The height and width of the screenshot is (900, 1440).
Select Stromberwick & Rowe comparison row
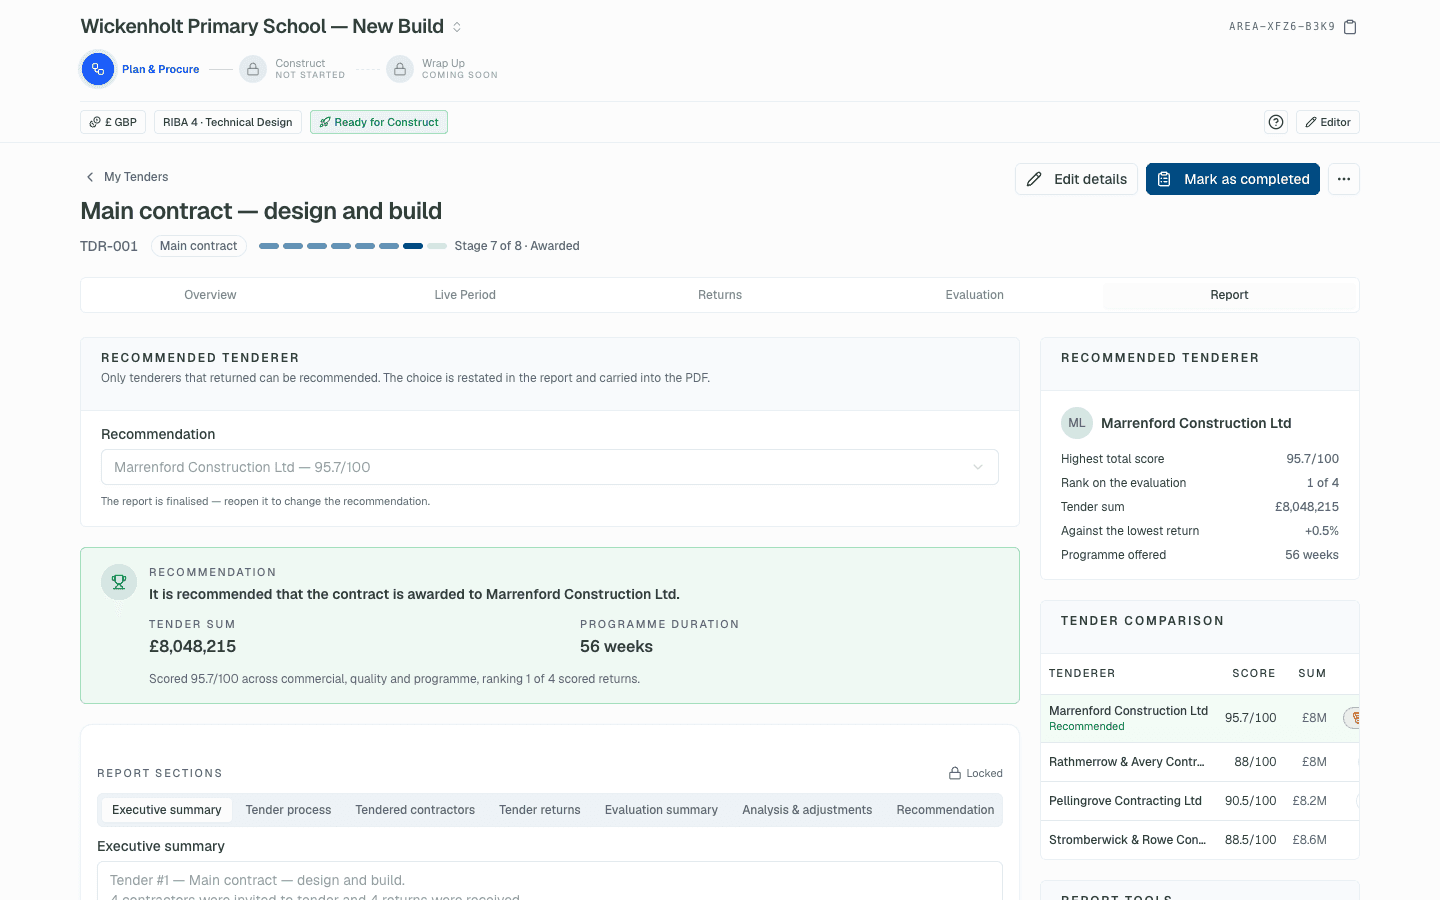(1200, 840)
